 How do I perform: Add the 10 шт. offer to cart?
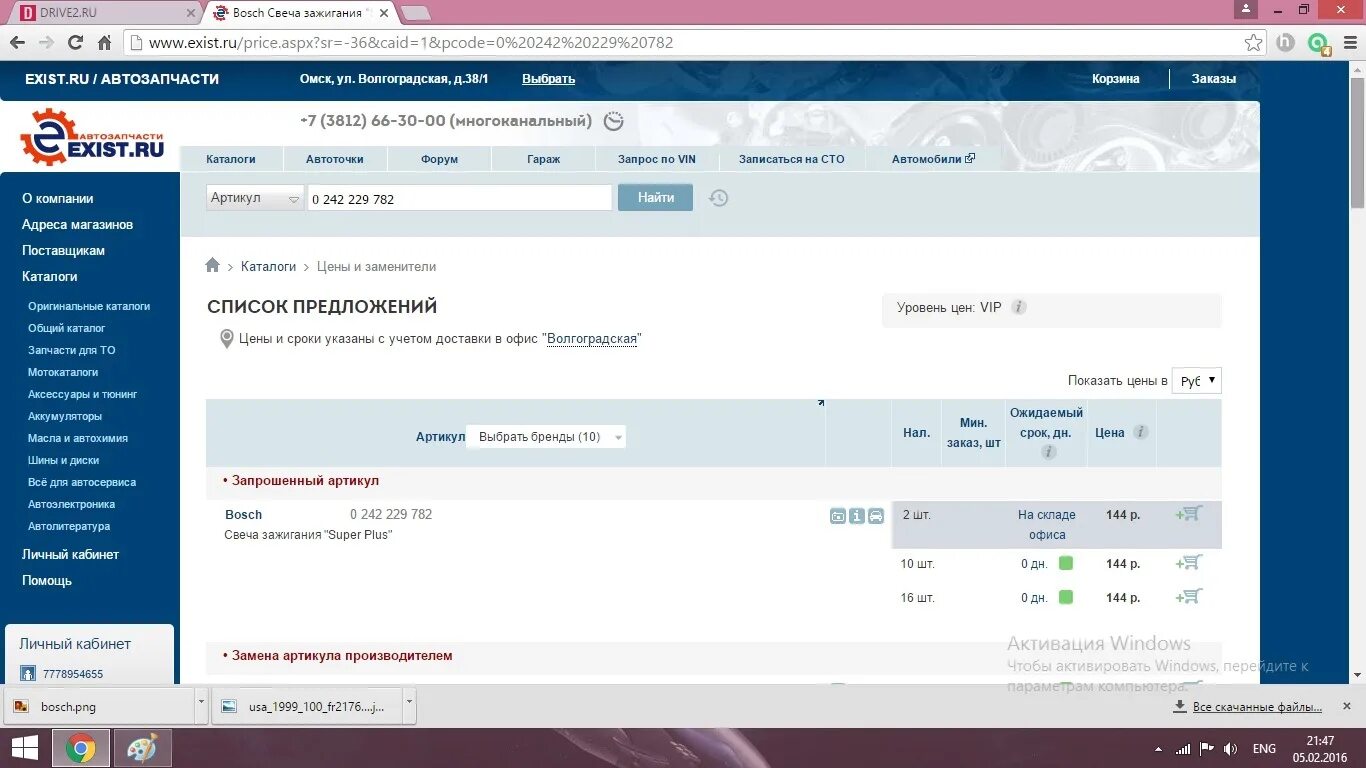[x=1189, y=563]
